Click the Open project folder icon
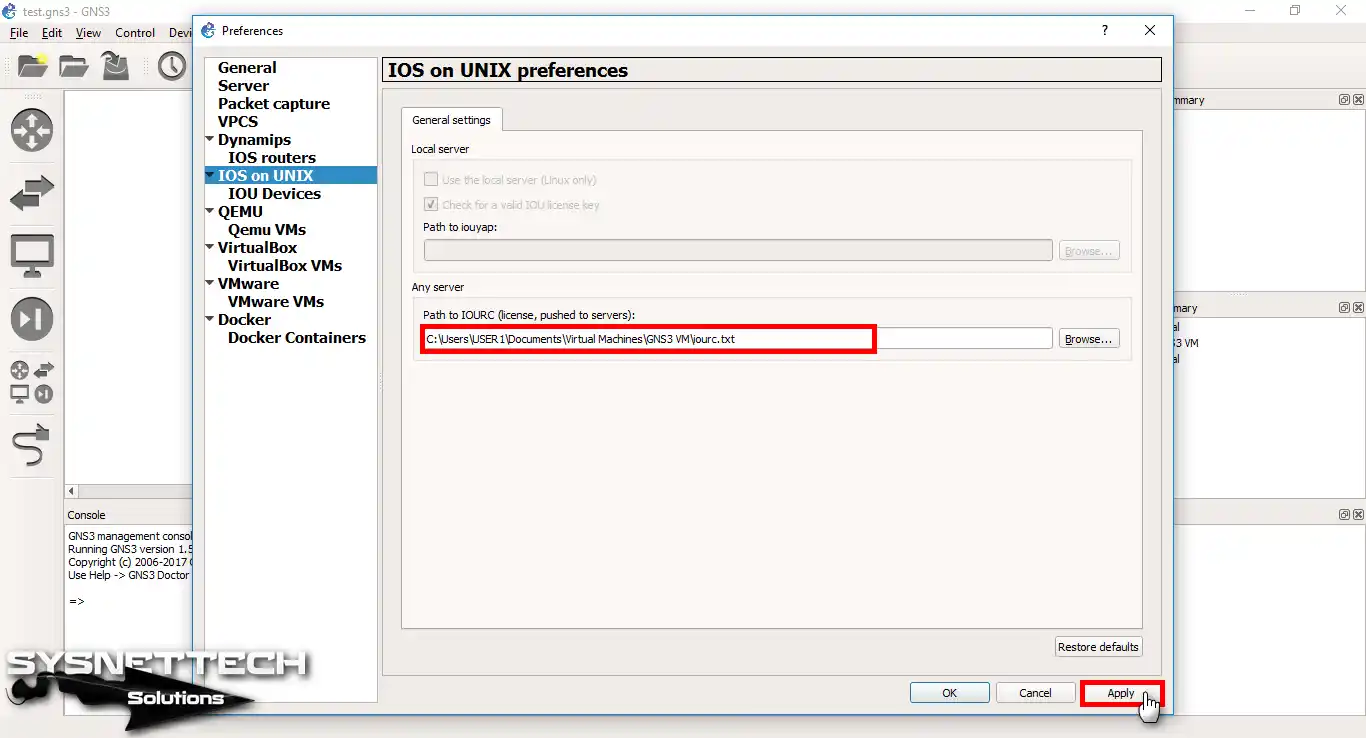 [74, 66]
